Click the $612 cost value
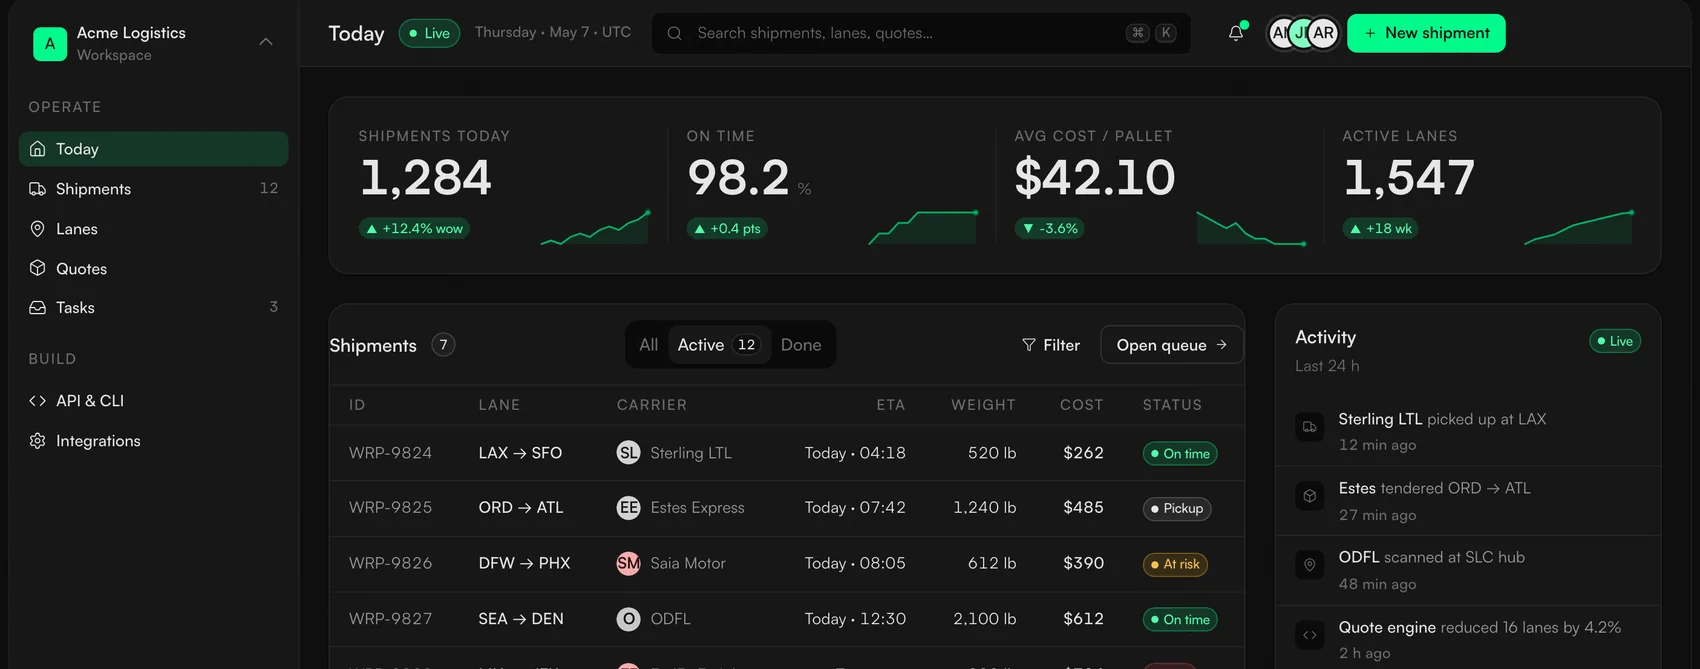1700x669 pixels. 1083,619
